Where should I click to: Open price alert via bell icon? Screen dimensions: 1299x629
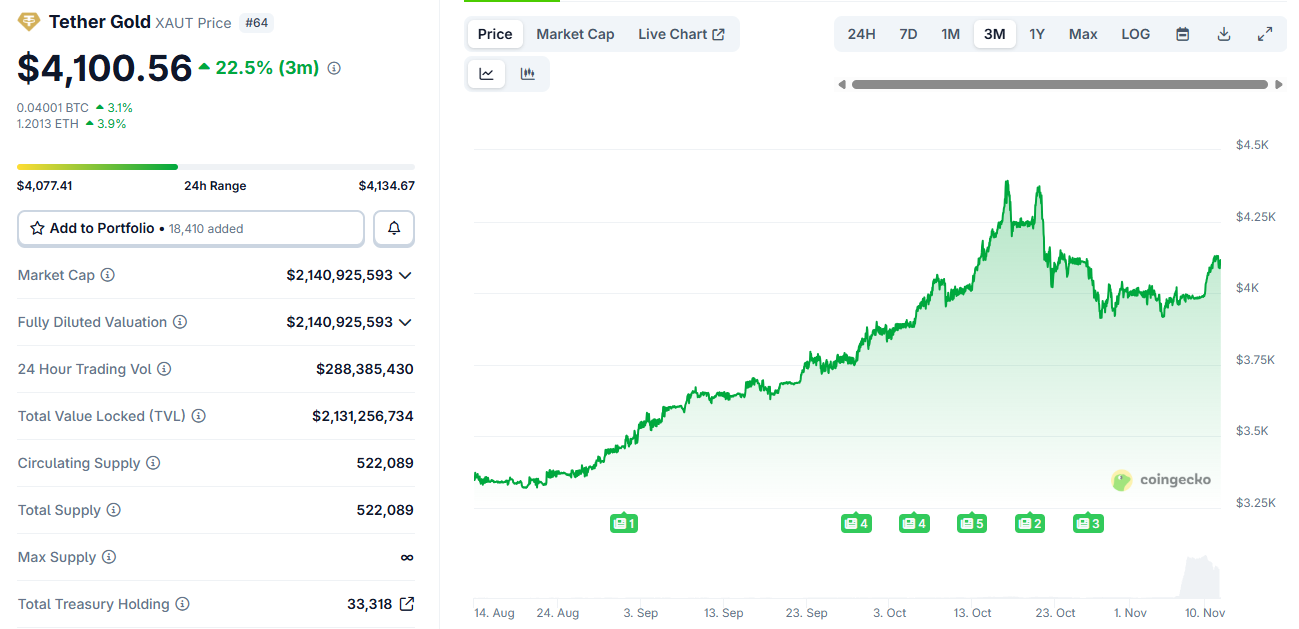point(393,228)
